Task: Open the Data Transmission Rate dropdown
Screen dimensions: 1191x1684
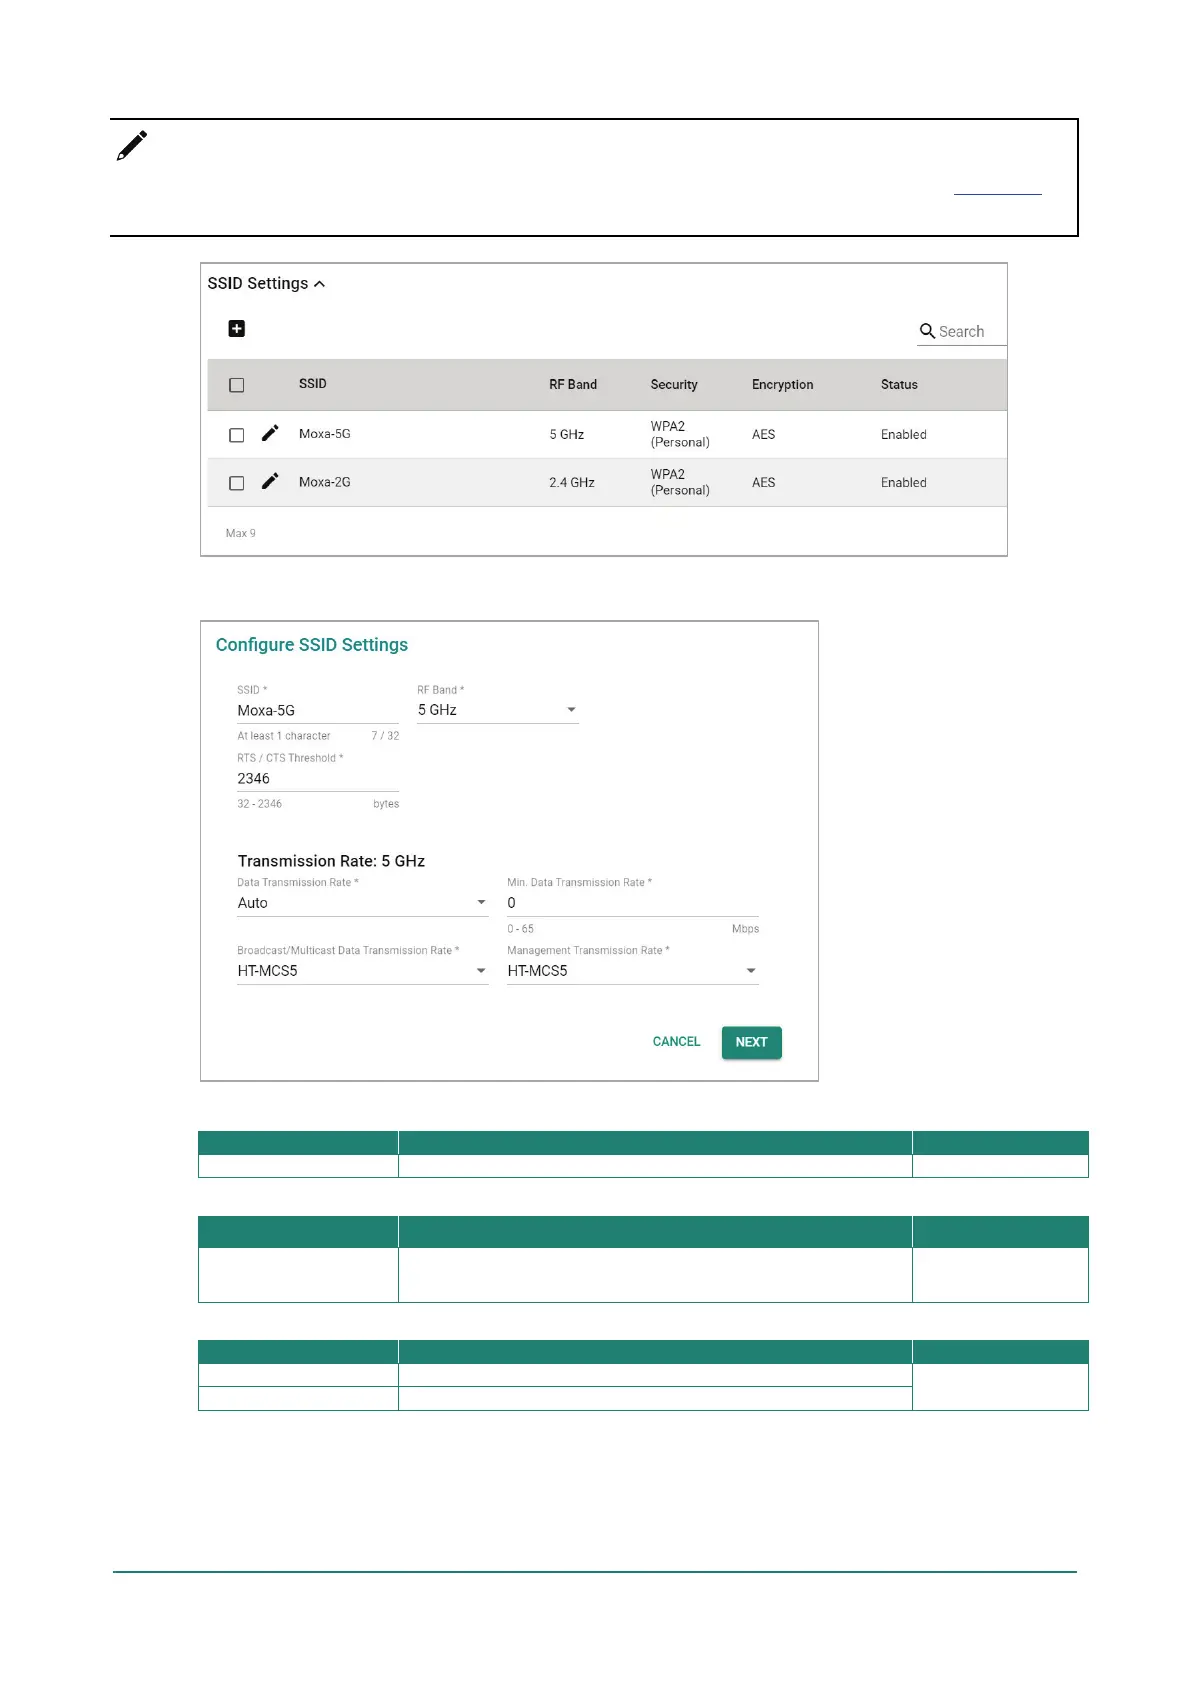Action: [362, 903]
